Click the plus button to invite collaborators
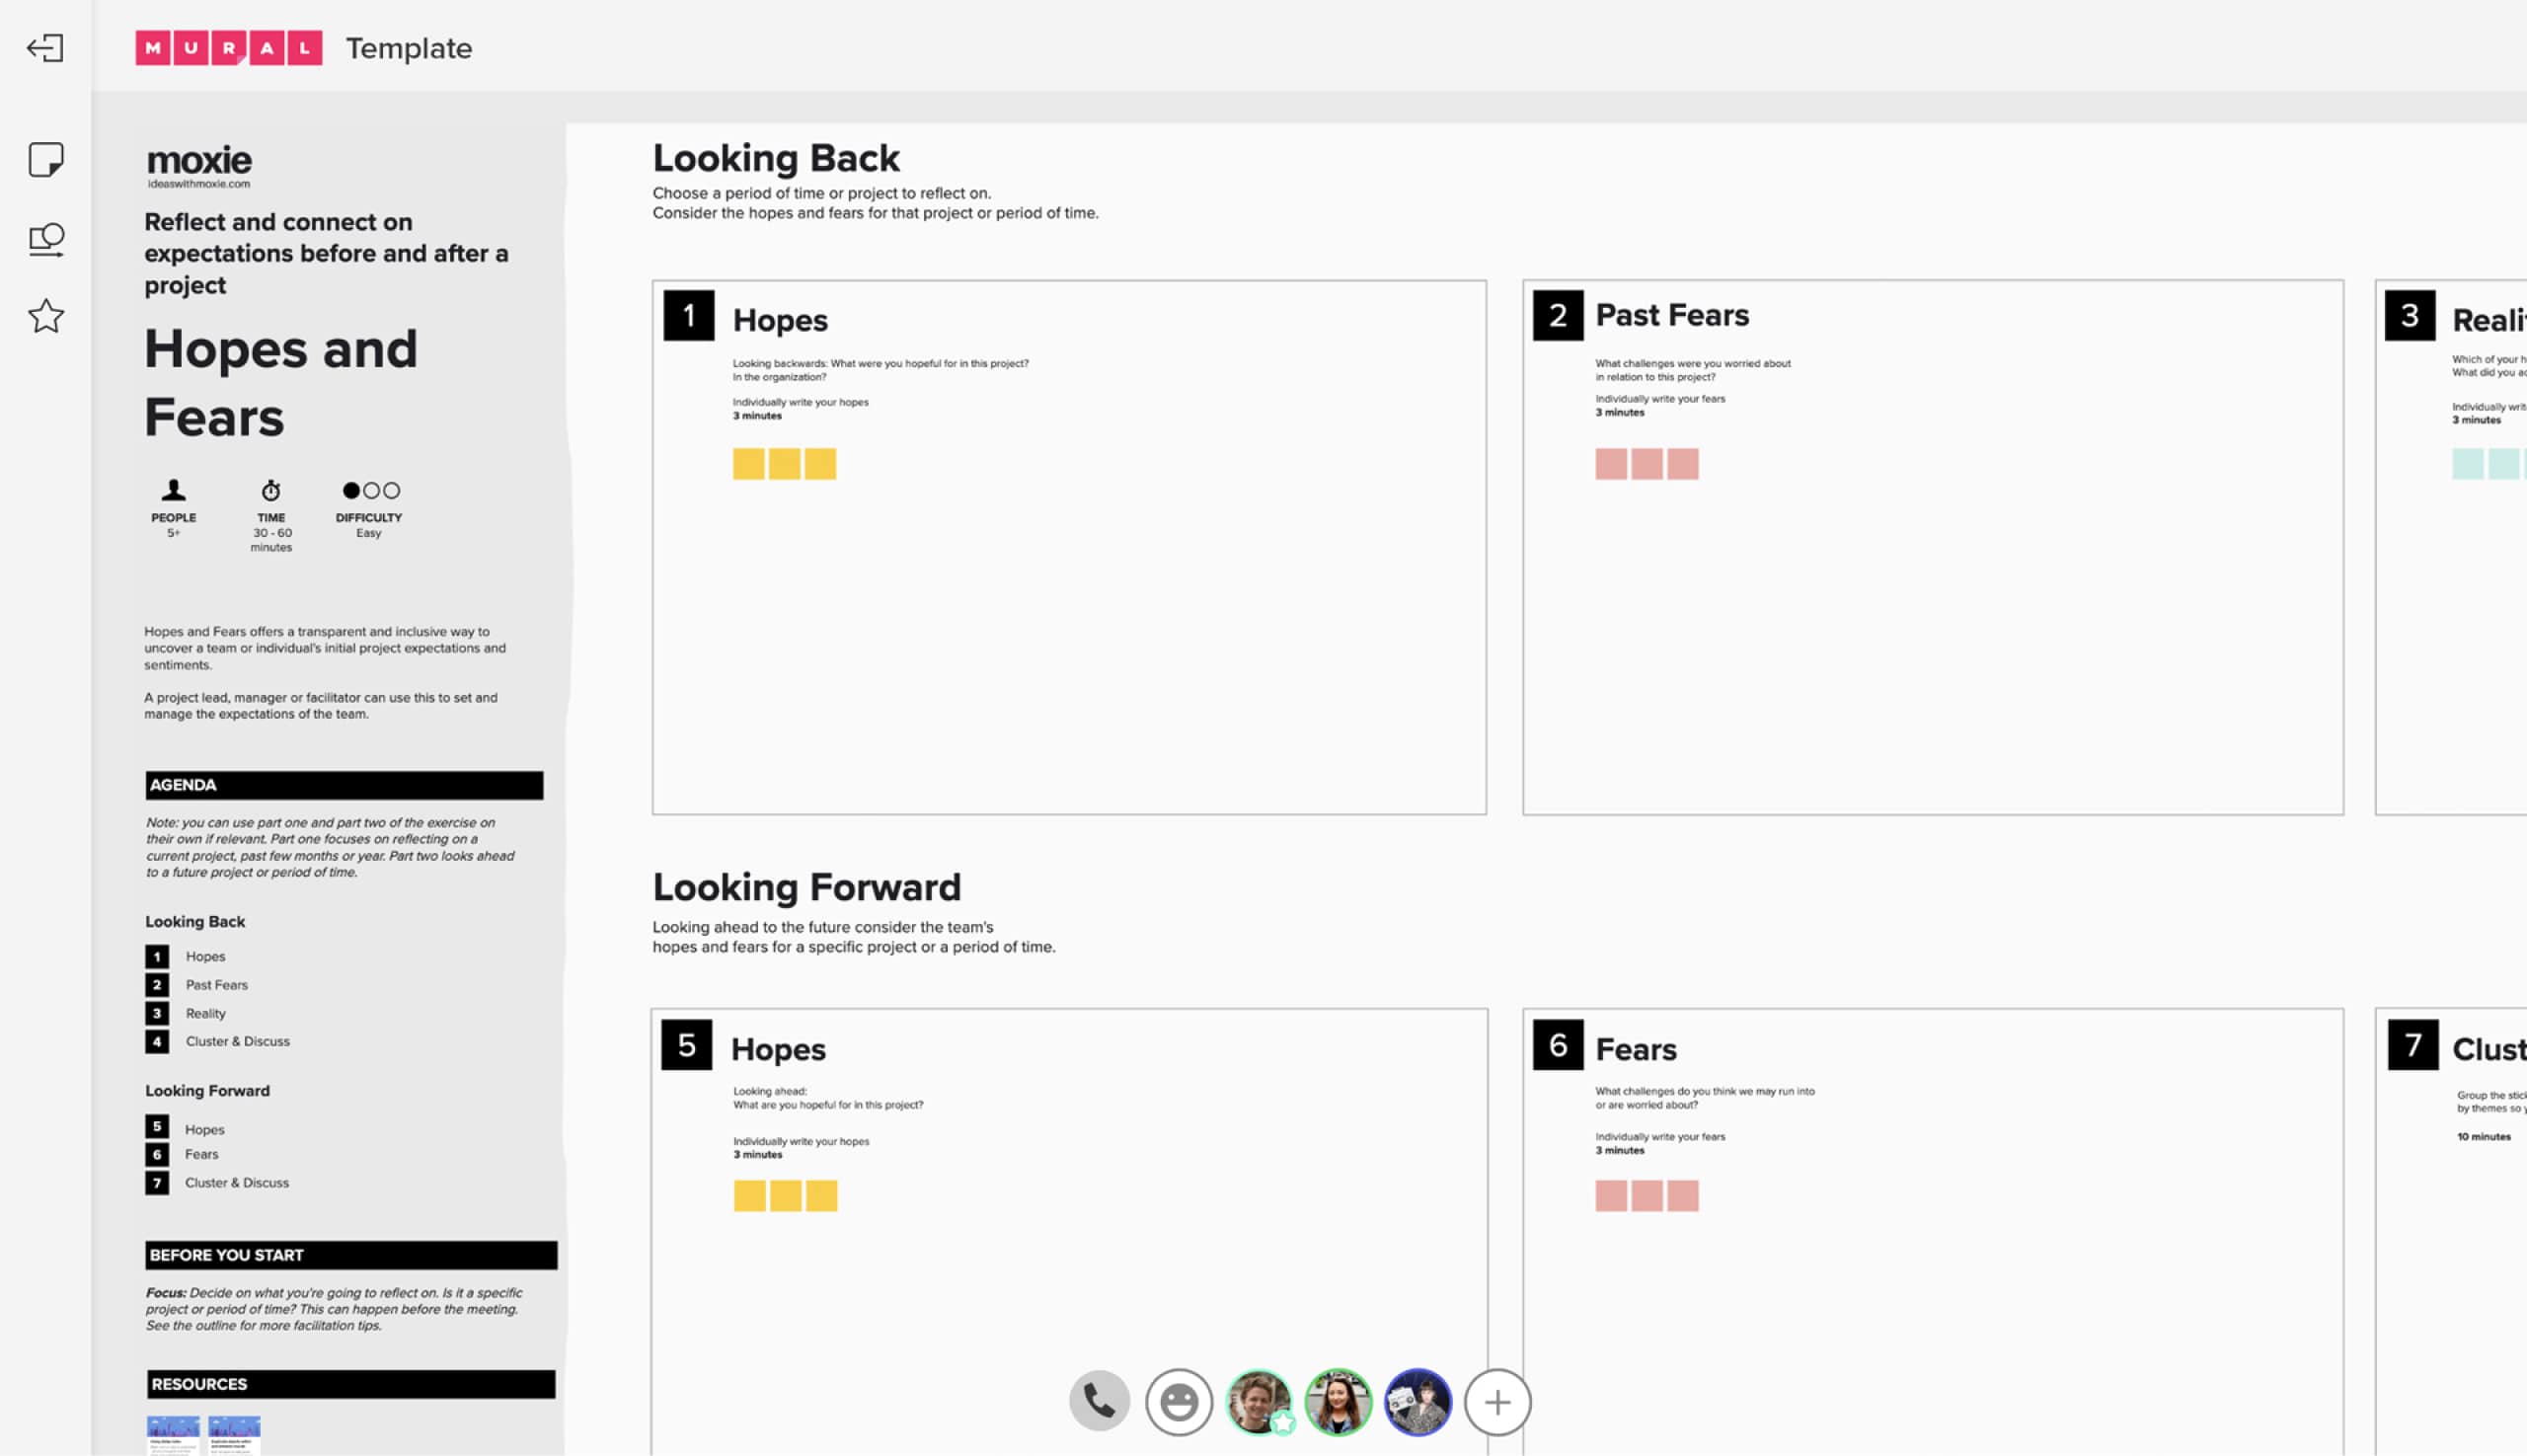Screen dimensions: 2527x1456 [1497, 1402]
